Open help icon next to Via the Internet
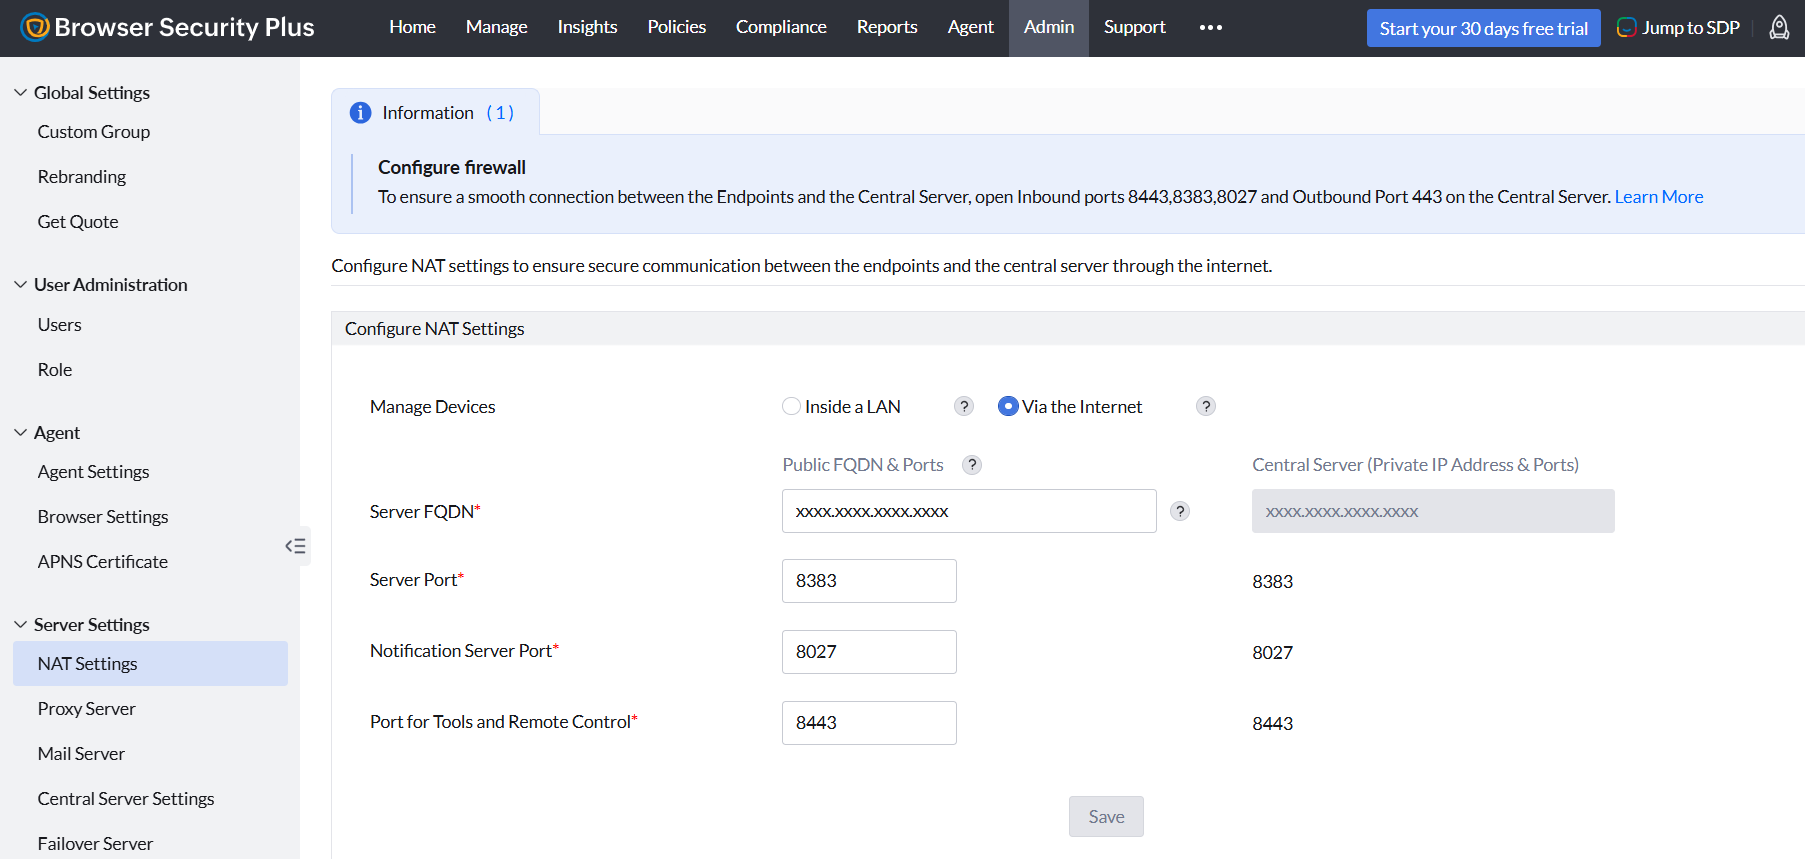Image resolution: width=1805 pixels, height=859 pixels. click(1206, 406)
